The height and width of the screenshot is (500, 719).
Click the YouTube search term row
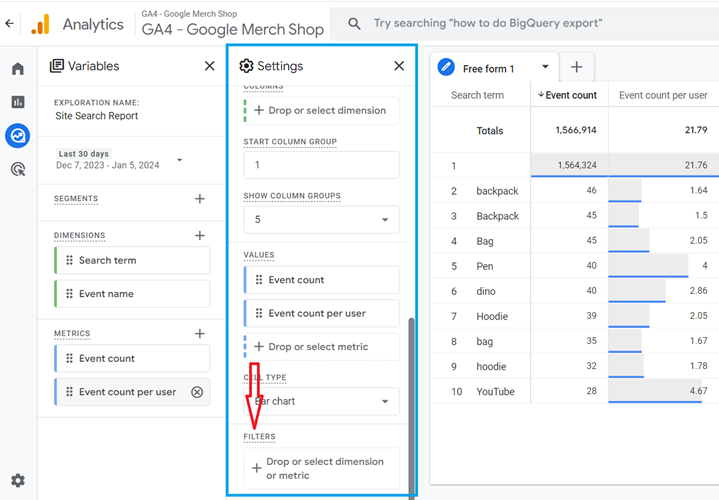pos(495,392)
